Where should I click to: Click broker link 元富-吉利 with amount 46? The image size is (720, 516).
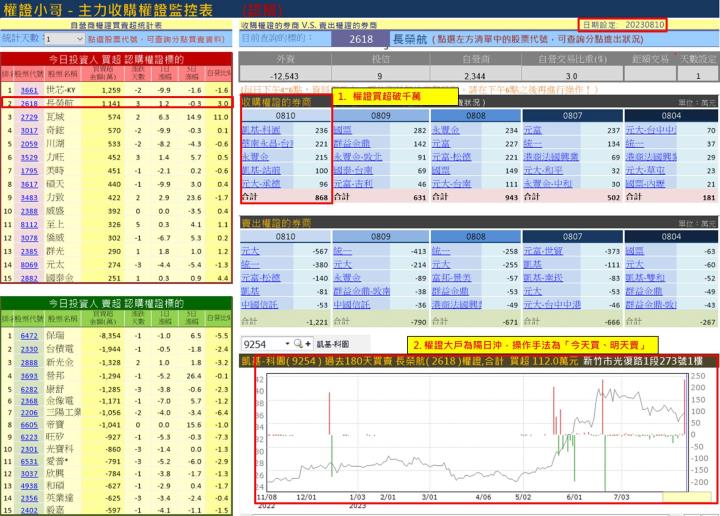[353, 184]
